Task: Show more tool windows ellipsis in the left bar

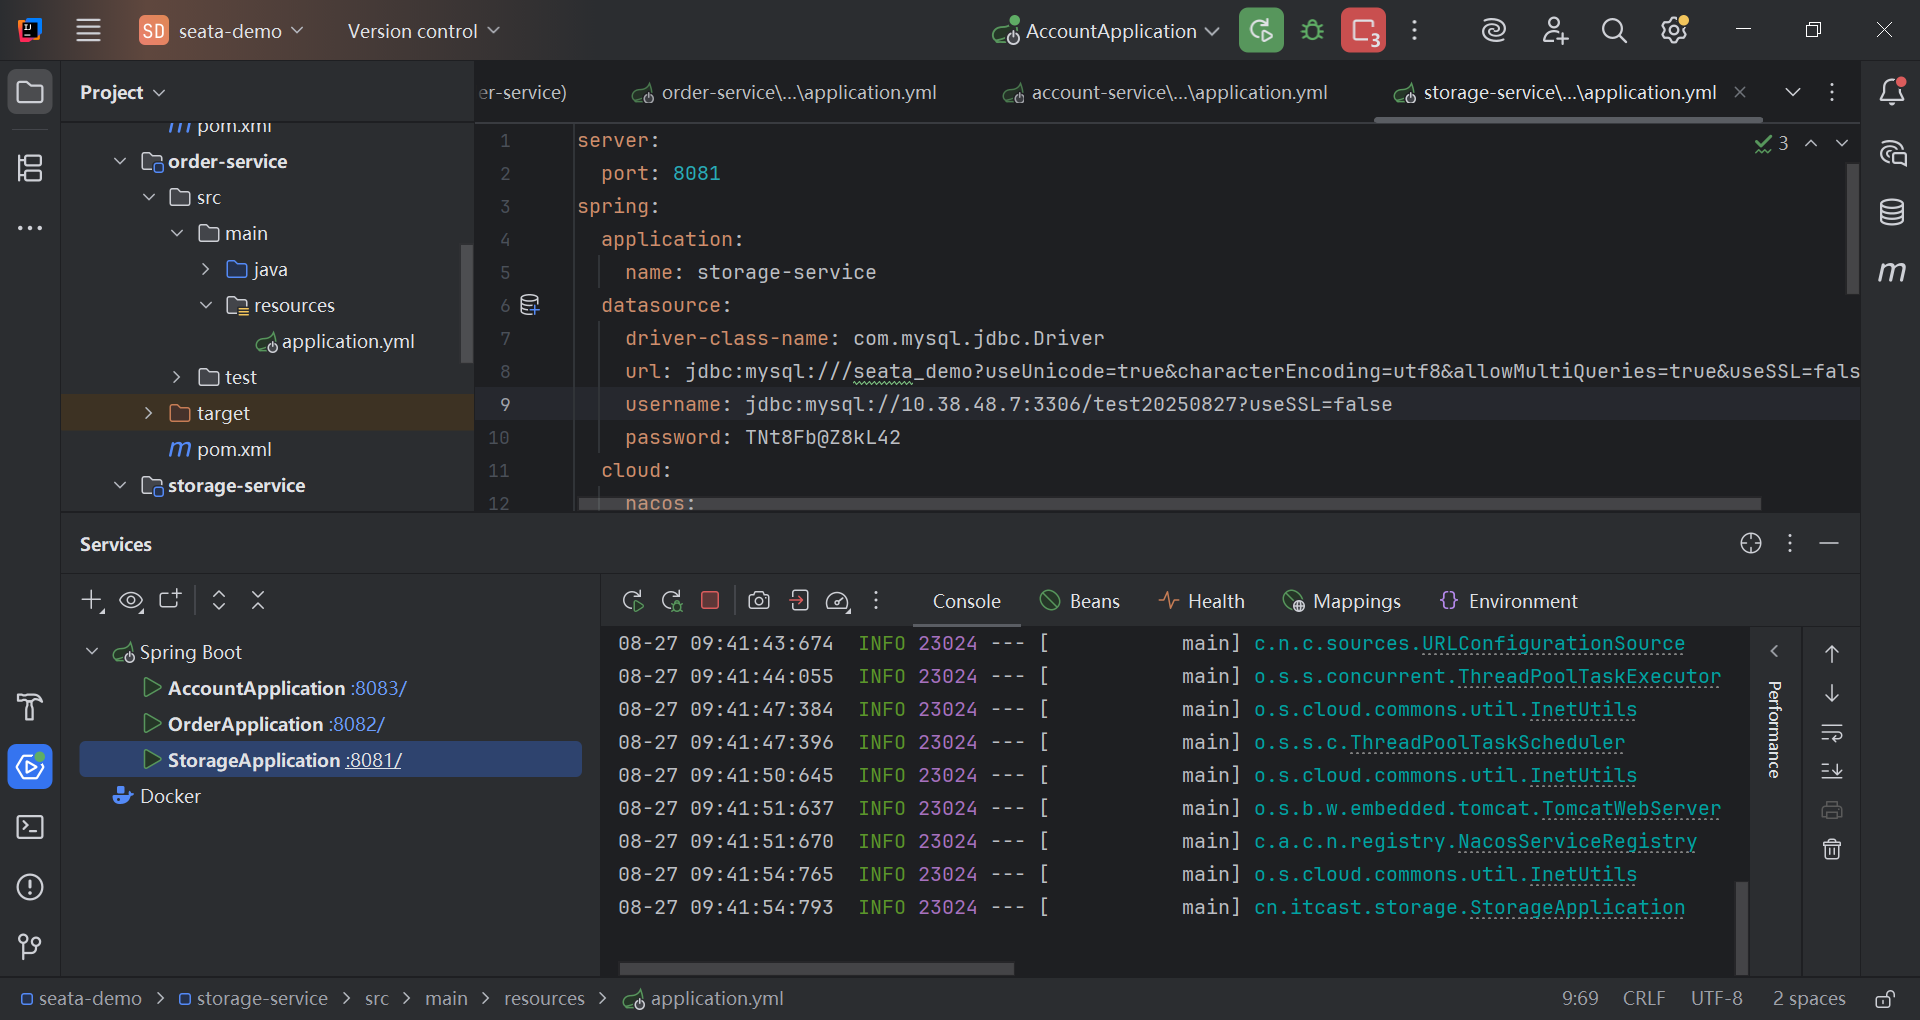Action: coord(30,228)
